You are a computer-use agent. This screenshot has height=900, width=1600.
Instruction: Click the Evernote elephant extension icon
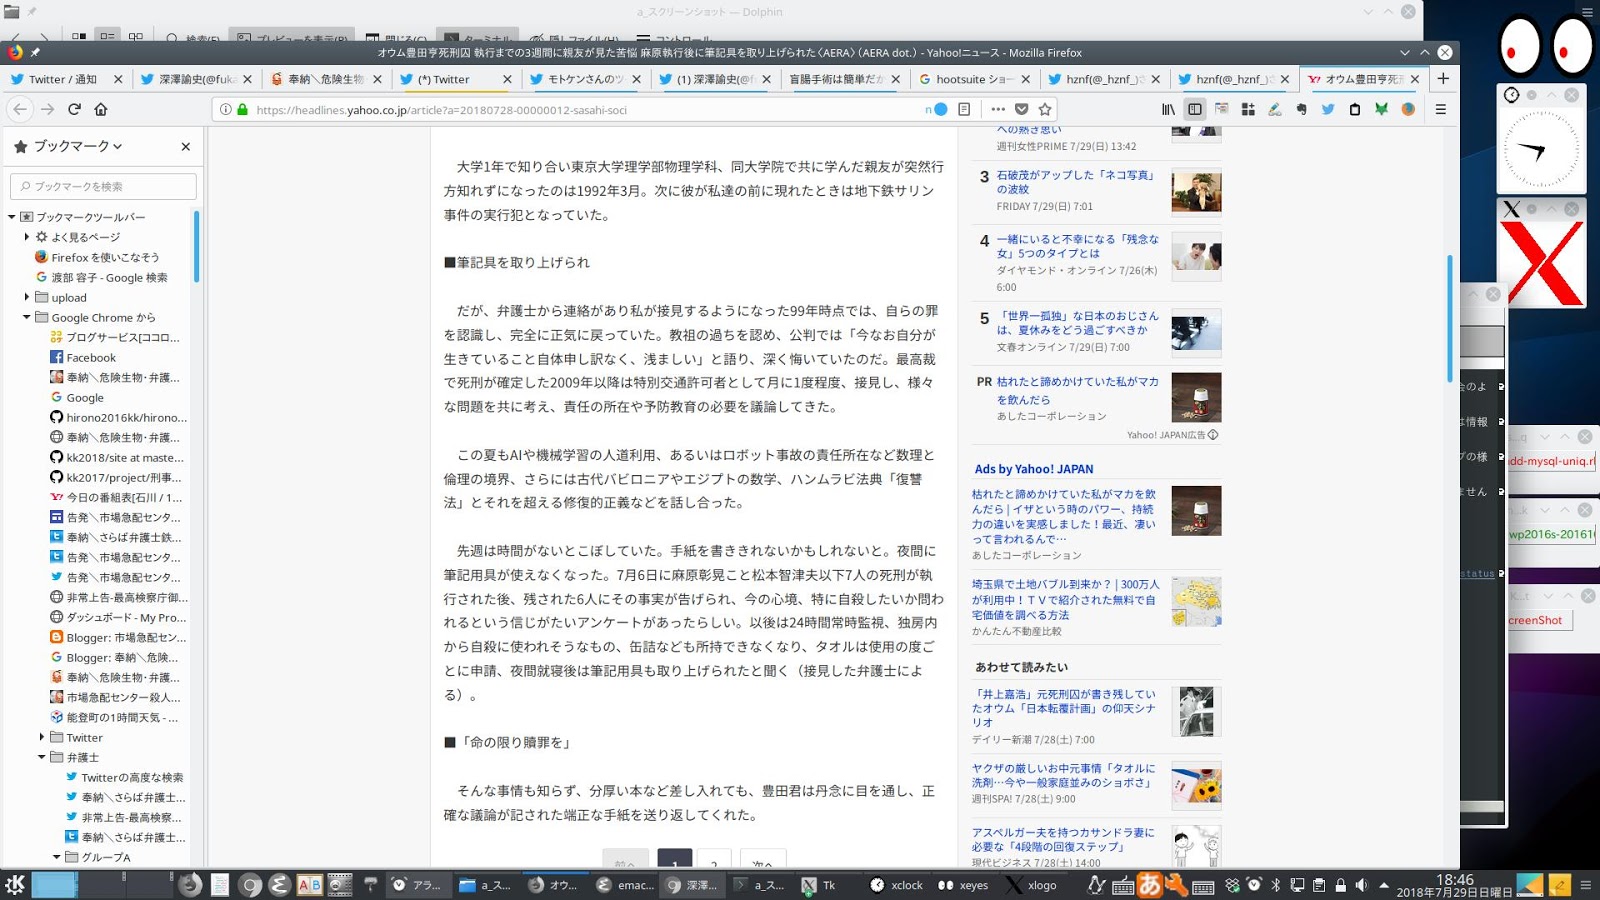pyautogui.click(x=1301, y=109)
